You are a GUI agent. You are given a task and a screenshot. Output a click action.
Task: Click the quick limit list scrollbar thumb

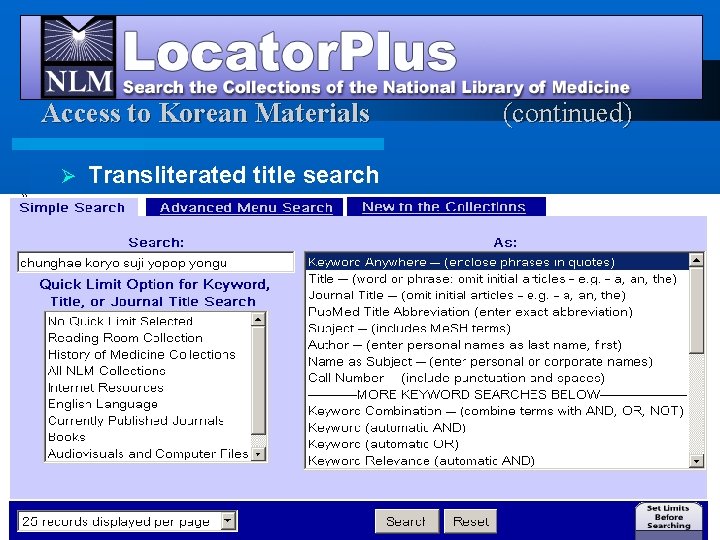coord(259,380)
